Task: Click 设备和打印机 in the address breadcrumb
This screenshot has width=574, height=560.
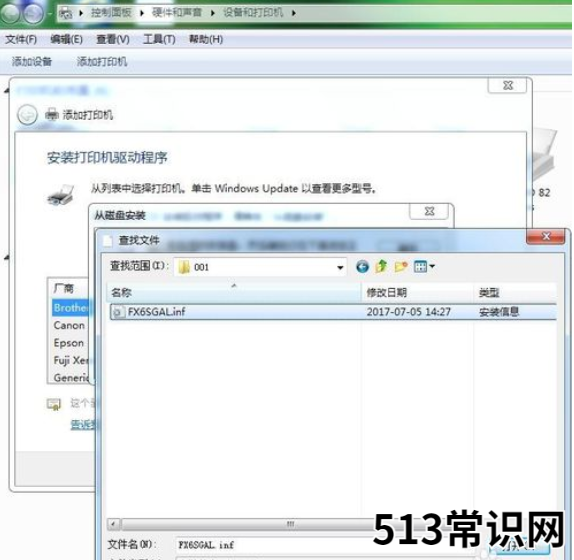Action: coord(253,13)
